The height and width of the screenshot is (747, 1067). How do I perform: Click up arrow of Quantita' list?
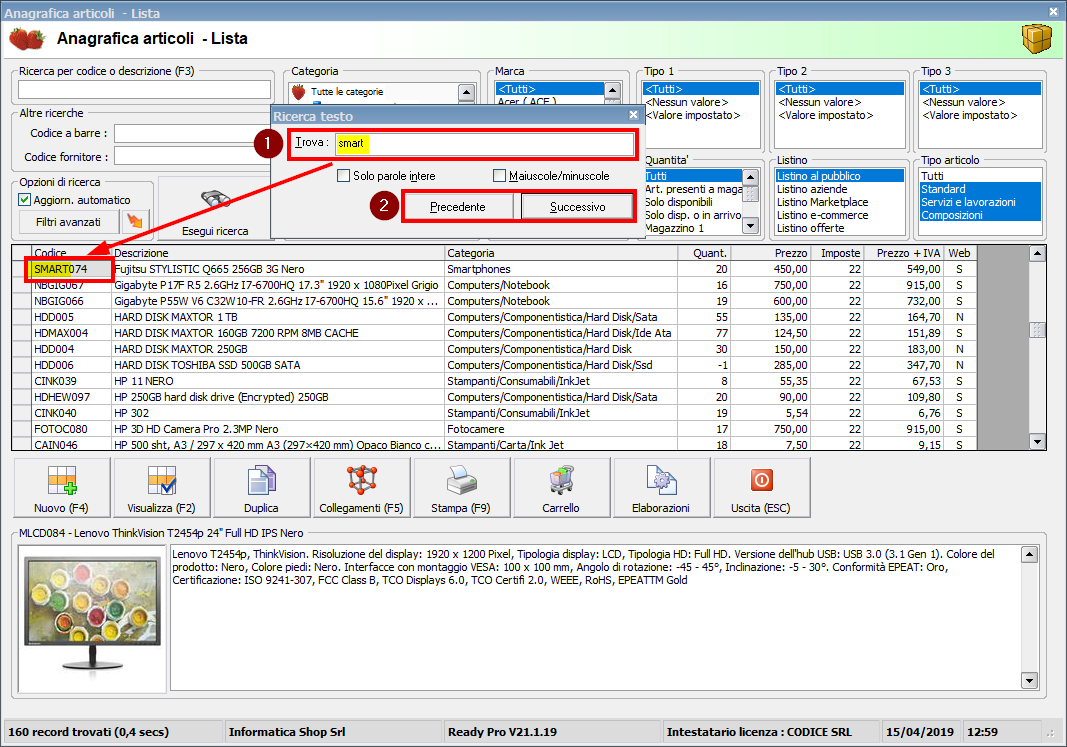tap(750, 177)
